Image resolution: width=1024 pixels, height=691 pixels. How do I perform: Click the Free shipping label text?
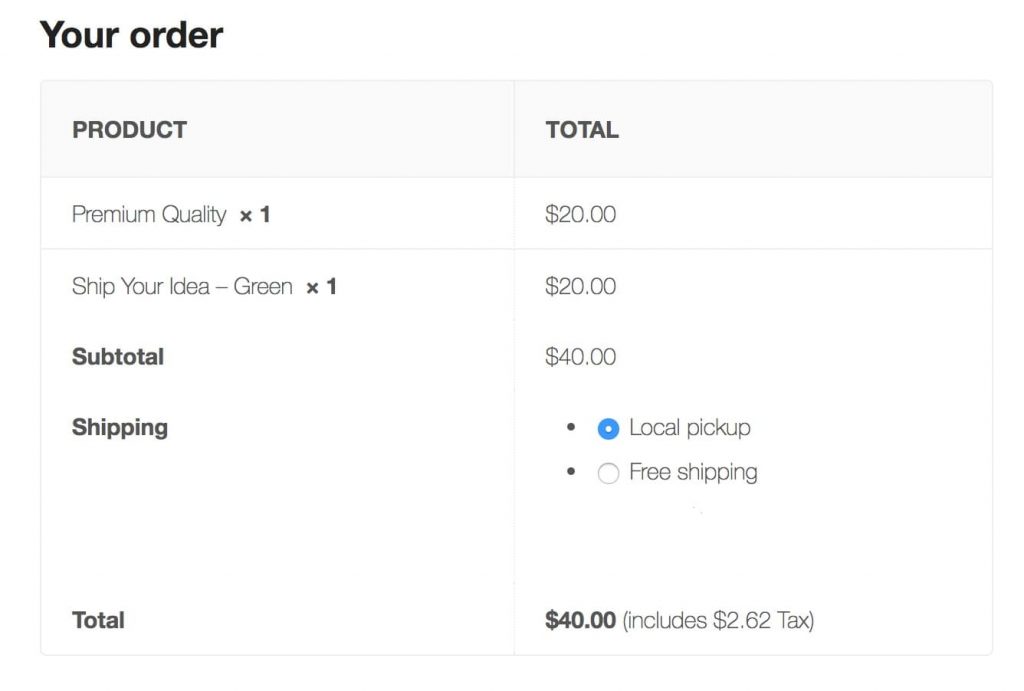tap(693, 472)
